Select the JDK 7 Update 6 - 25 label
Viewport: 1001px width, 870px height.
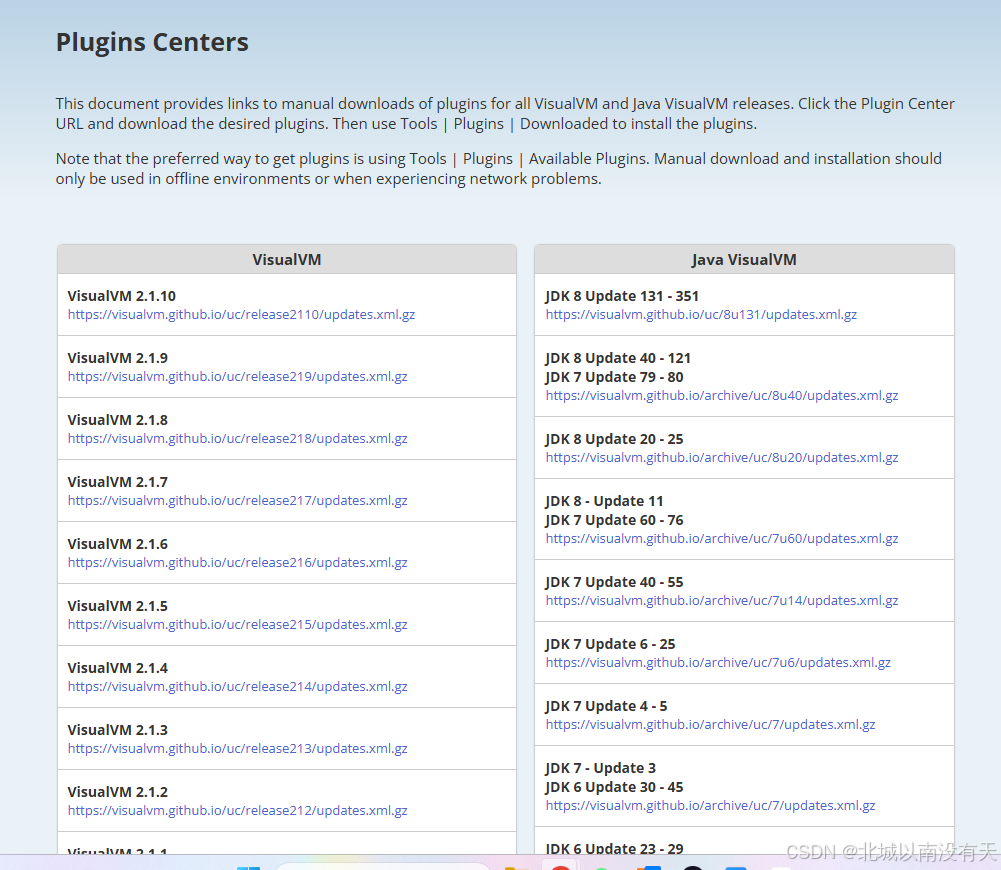pos(610,644)
